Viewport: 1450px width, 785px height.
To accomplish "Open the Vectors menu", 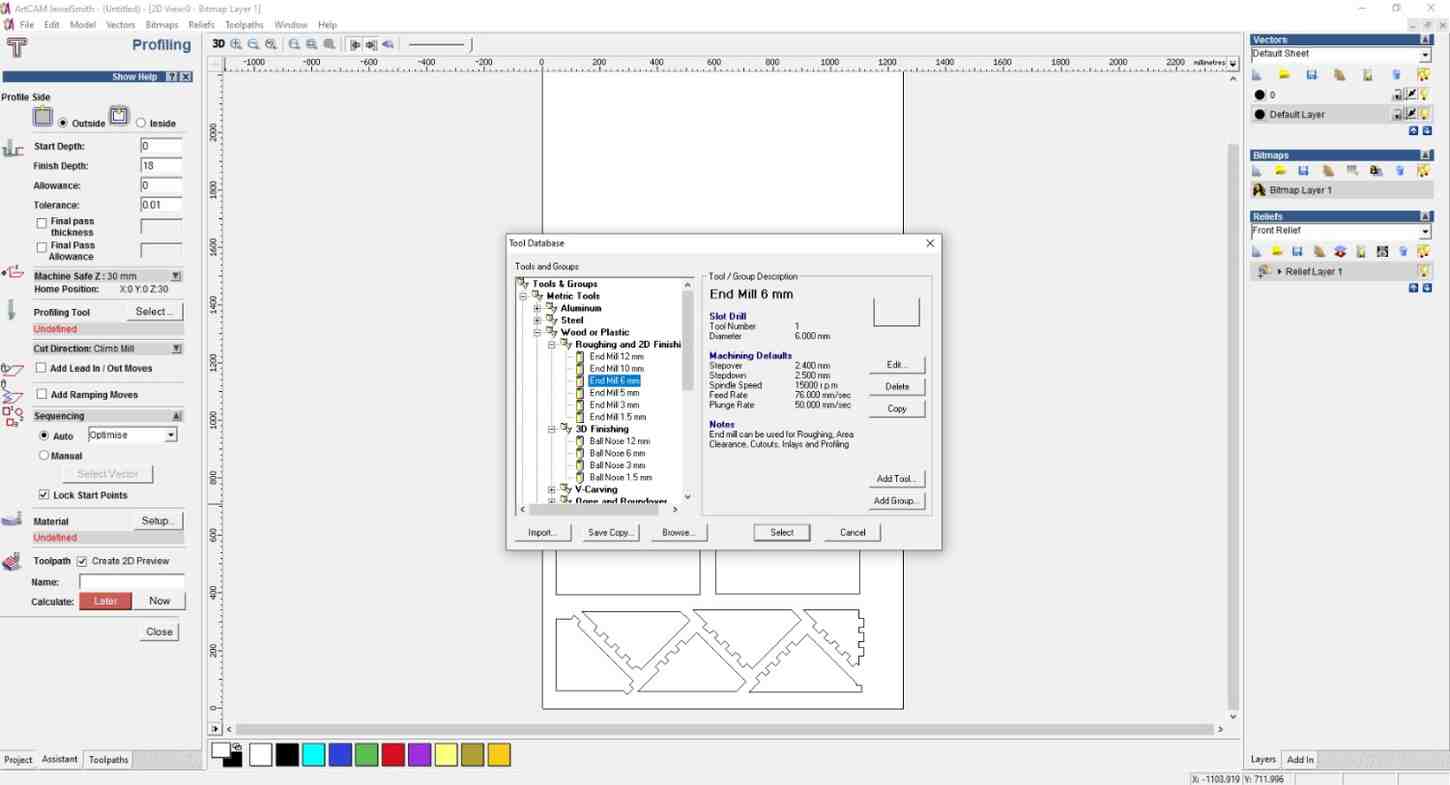I will 120,24.
